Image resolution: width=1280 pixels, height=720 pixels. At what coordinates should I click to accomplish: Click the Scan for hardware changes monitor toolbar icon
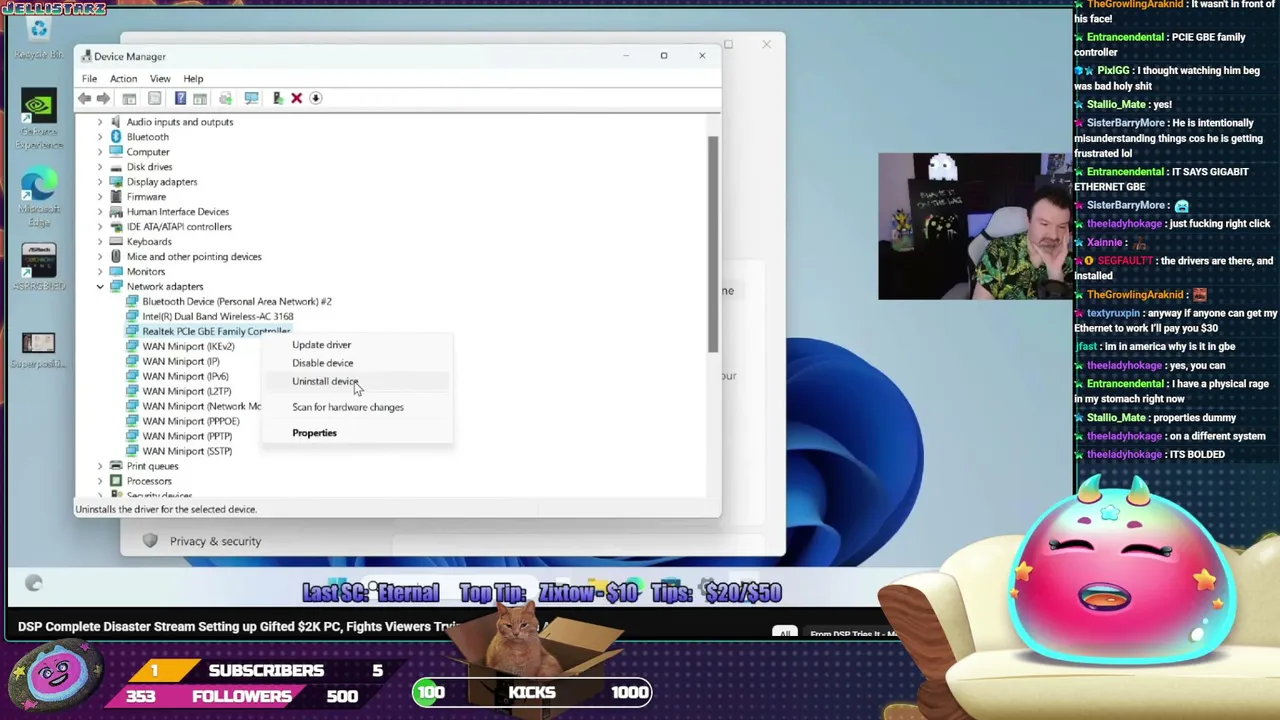251,98
